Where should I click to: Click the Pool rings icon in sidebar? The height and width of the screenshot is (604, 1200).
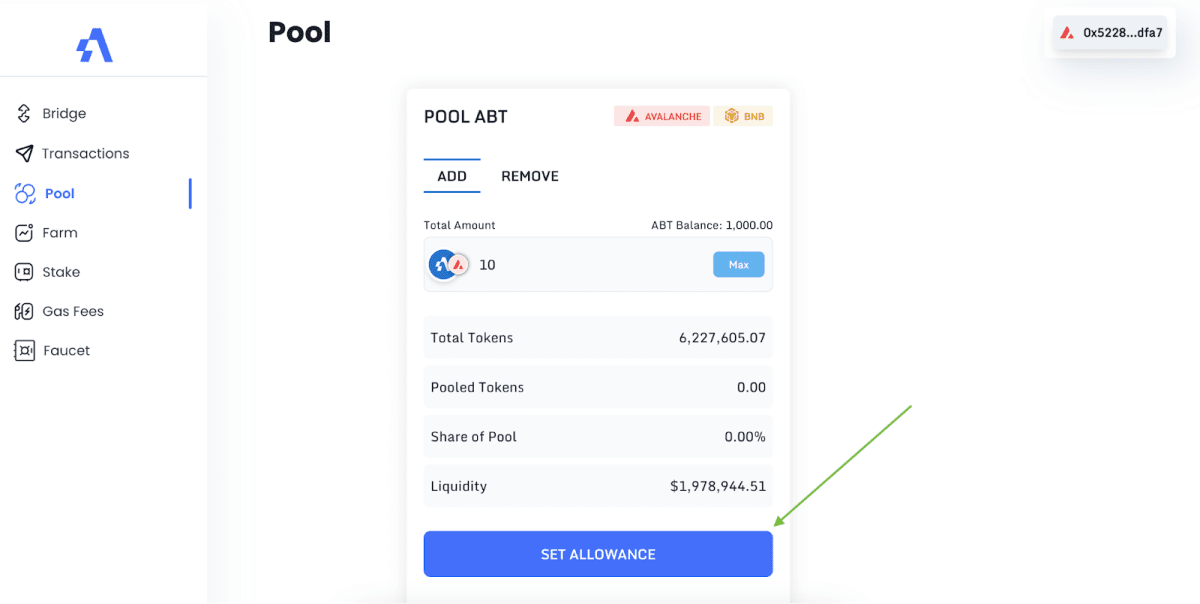[22, 193]
